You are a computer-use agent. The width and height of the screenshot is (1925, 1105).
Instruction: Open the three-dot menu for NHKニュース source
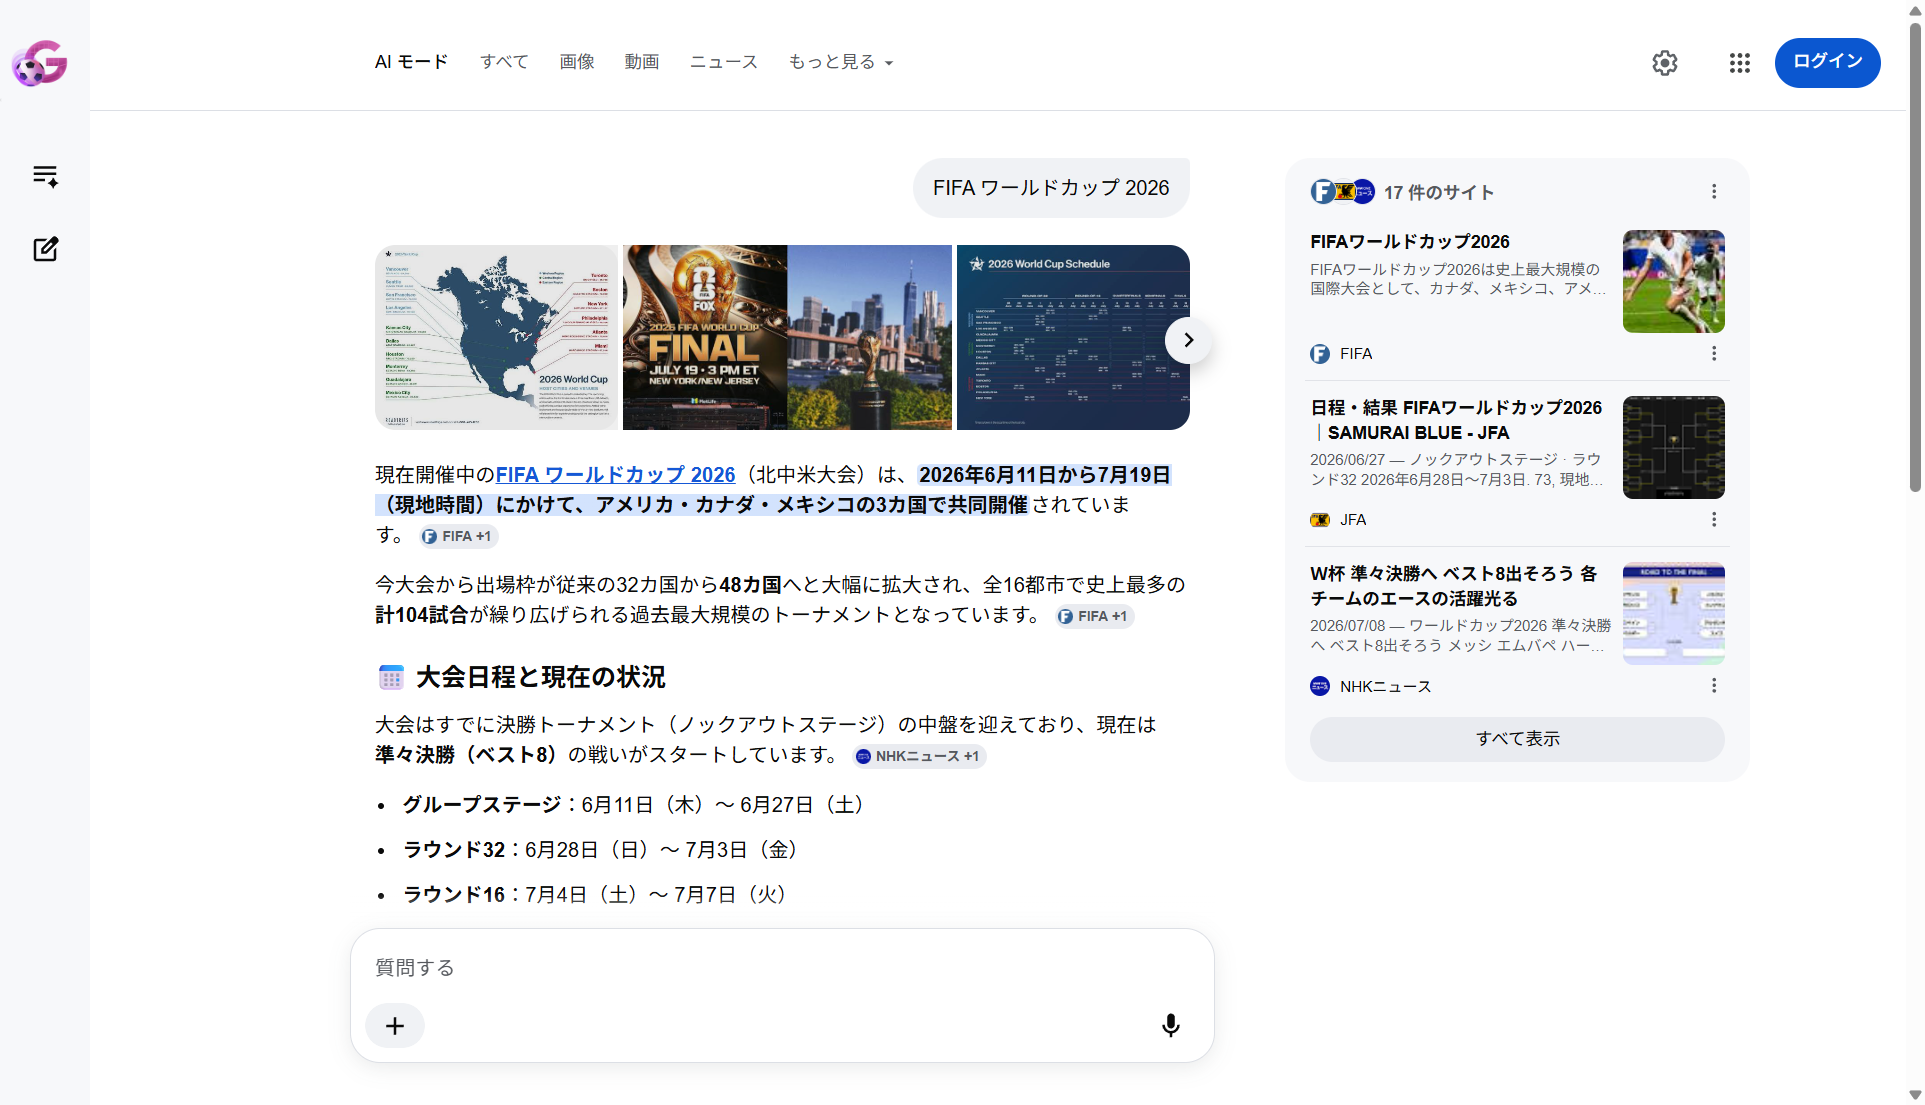1714,685
